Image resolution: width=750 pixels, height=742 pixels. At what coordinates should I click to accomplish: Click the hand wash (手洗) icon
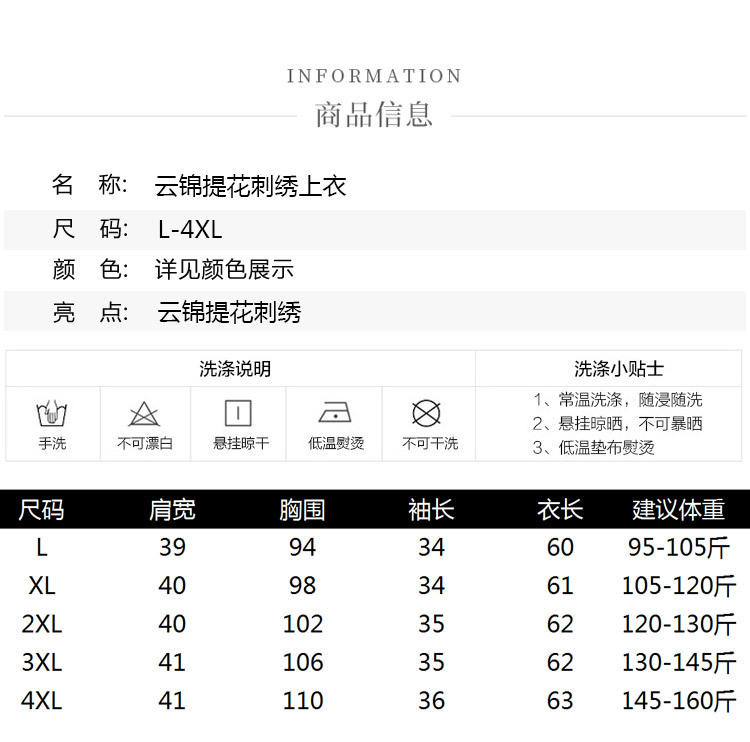[52, 413]
